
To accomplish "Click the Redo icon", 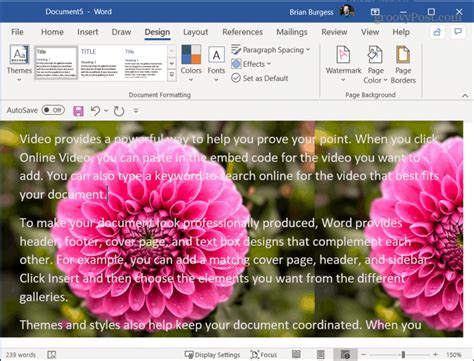I will pyautogui.click(x=119, y=111).
